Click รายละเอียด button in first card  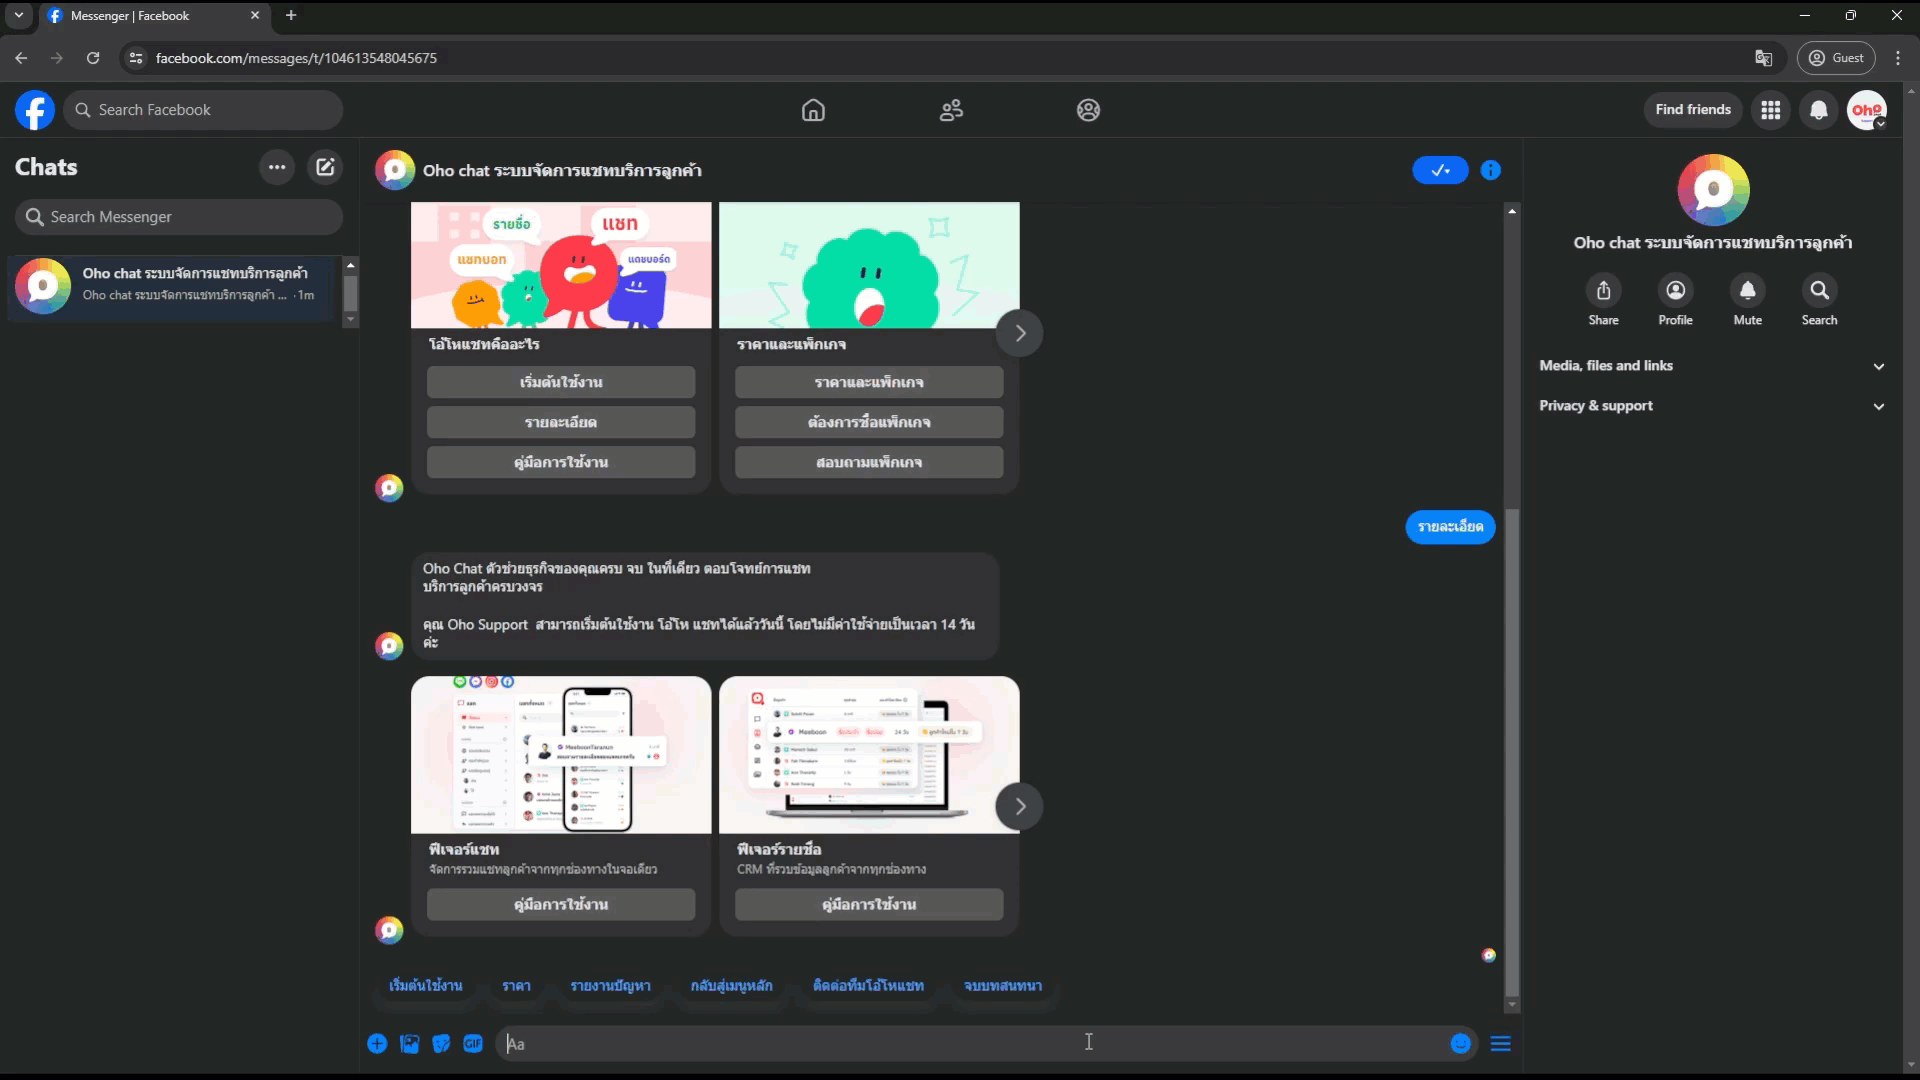561,422
